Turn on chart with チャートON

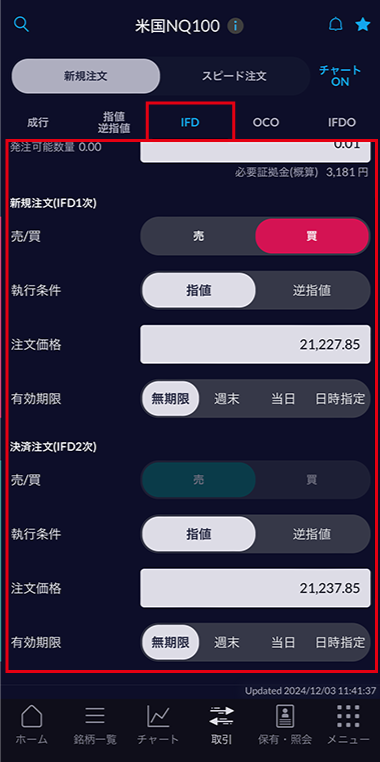(340, 76)
